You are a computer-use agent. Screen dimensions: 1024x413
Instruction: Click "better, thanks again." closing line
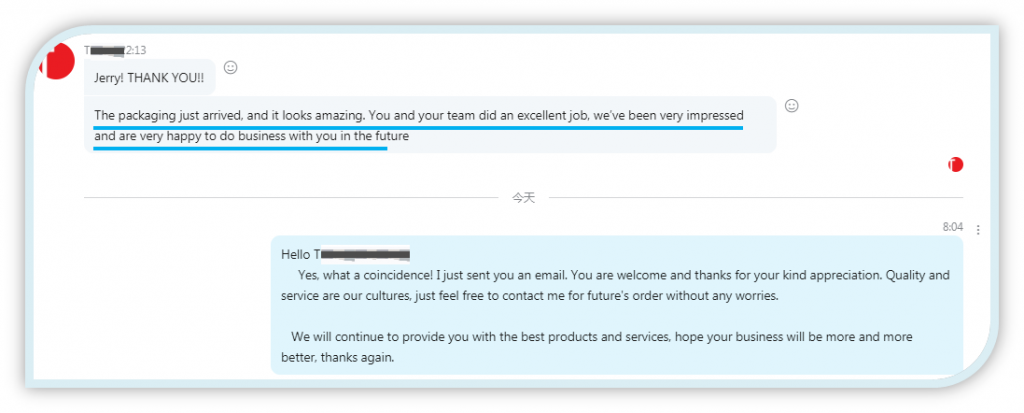[338, 358]
